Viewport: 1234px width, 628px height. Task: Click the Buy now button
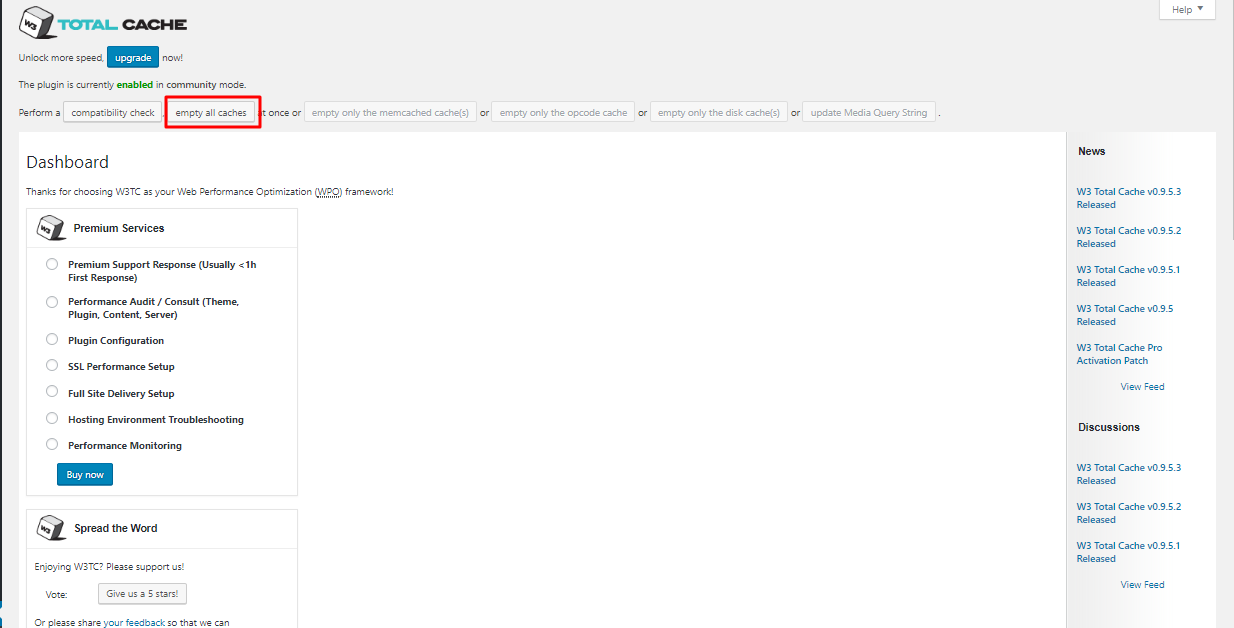85,475
